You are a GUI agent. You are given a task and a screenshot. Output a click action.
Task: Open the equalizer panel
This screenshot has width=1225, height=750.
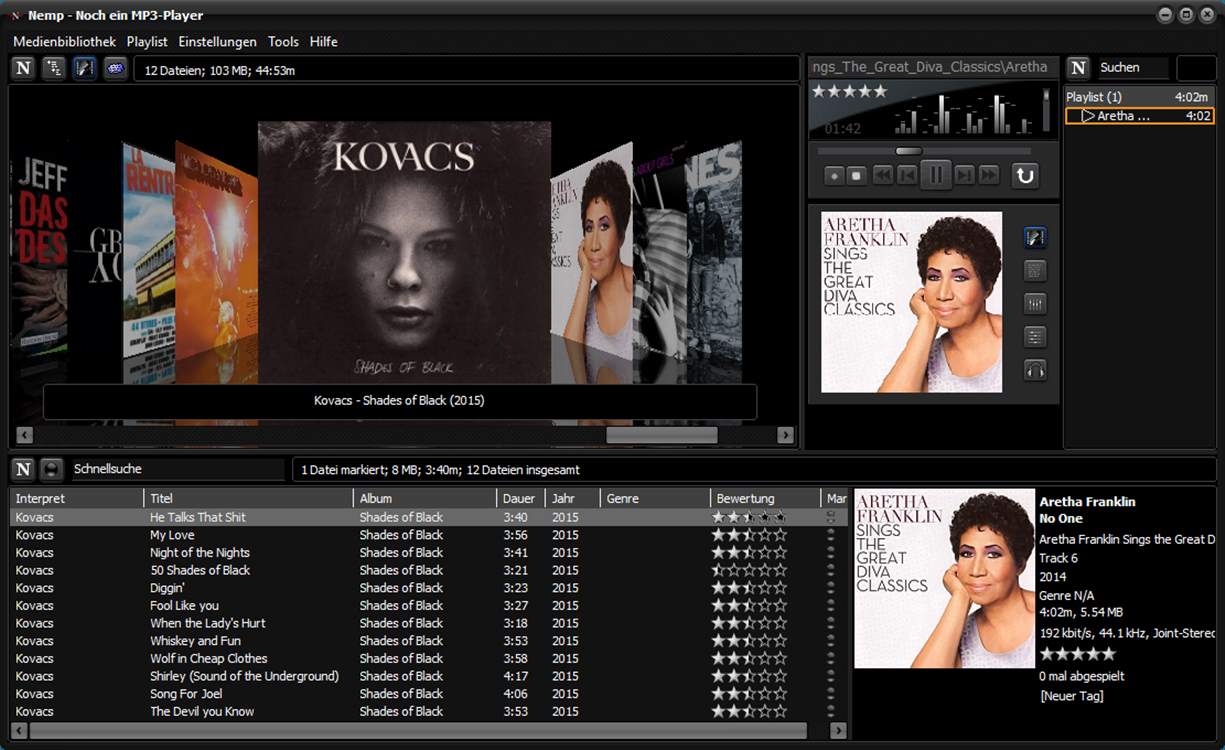[1035, 303]
